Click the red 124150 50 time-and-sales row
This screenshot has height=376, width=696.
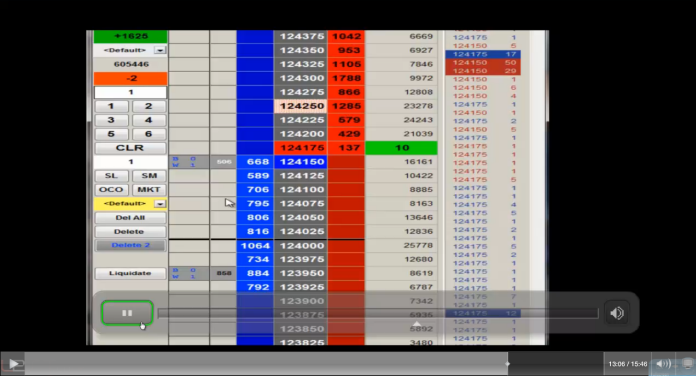pos(483,63)
